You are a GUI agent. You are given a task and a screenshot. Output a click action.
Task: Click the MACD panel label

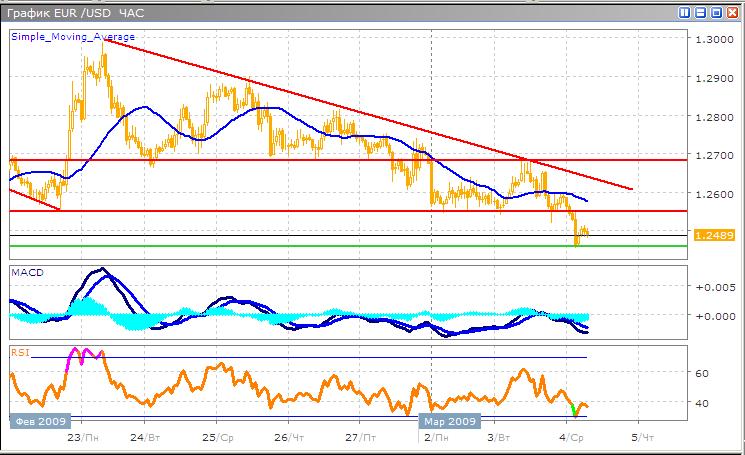(26, 271)
